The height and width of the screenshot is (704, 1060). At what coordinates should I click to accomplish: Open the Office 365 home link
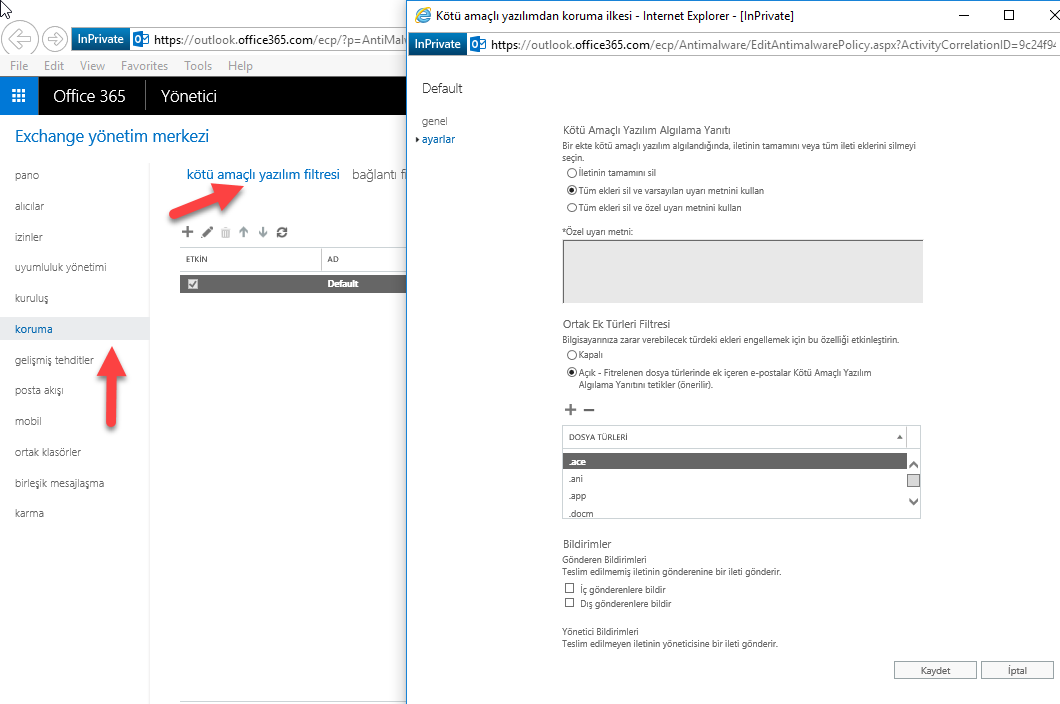89,96
